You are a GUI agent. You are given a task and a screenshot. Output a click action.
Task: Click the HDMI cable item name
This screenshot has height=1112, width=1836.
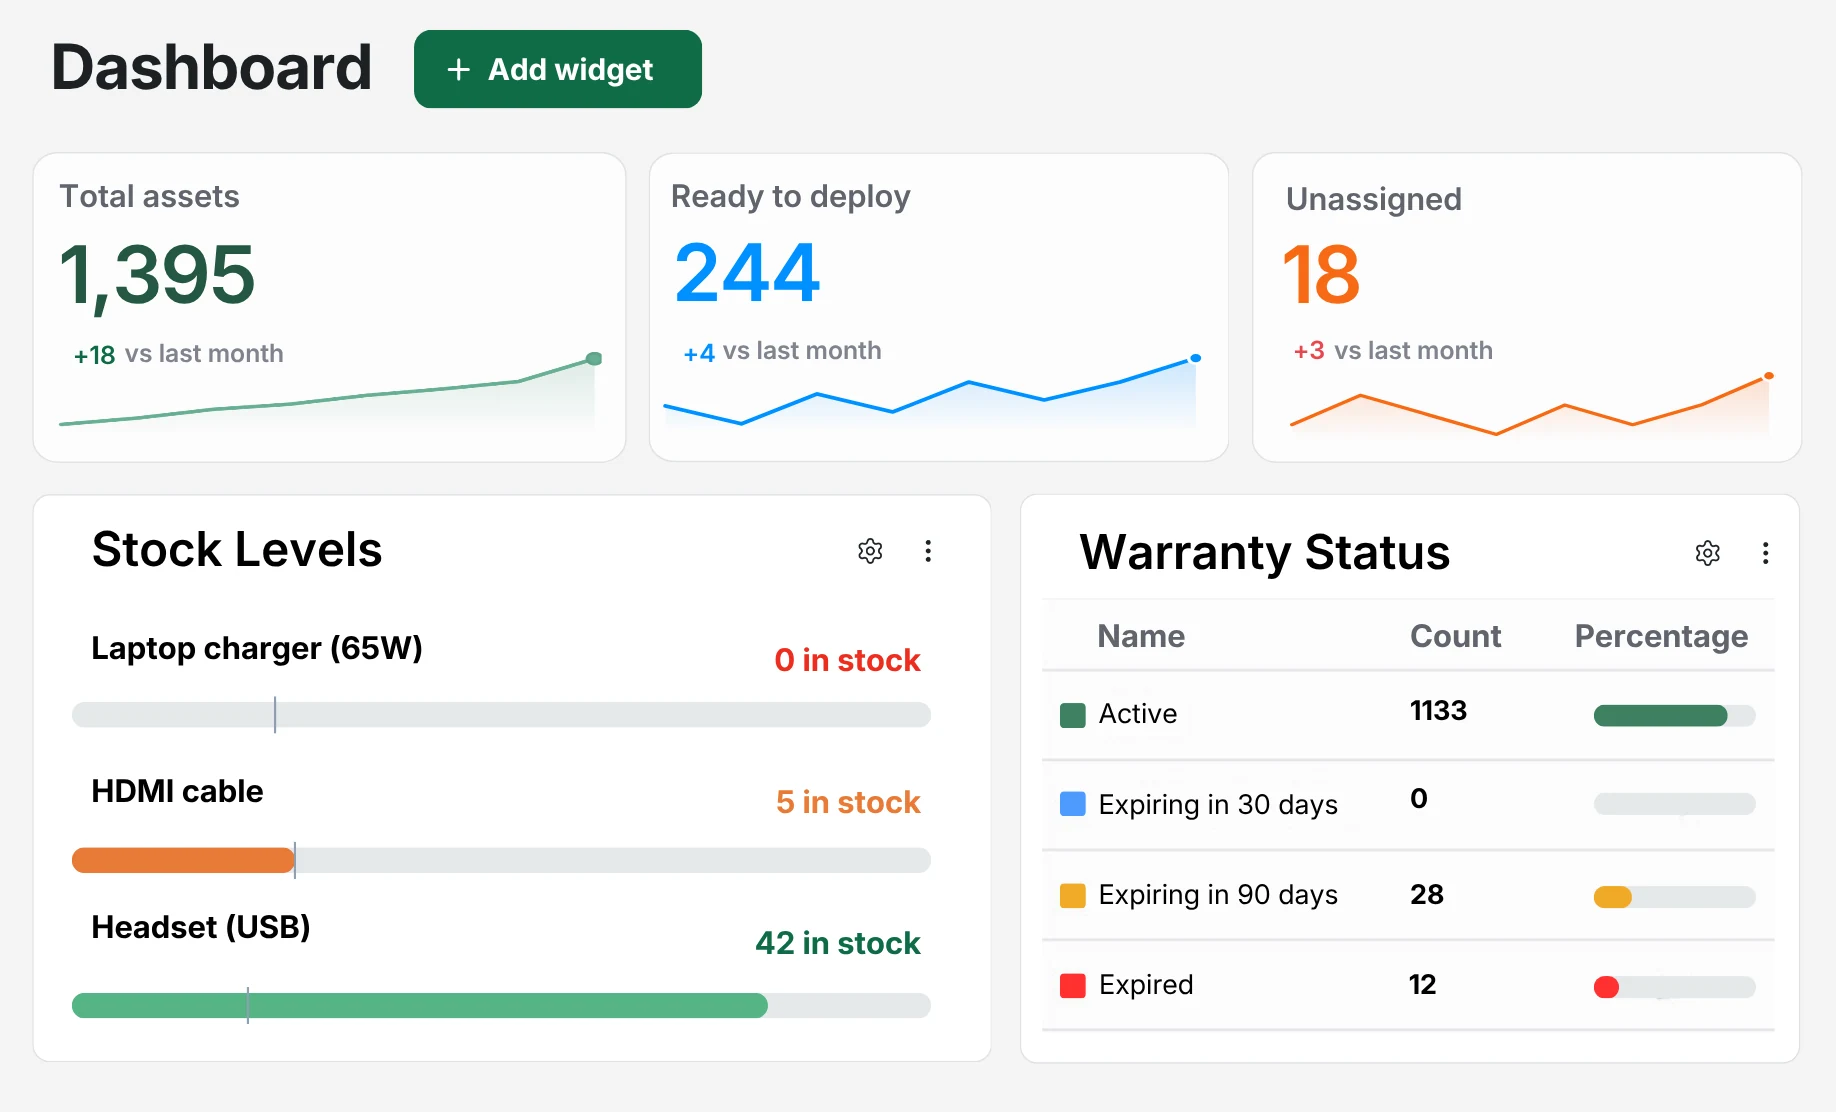coord(177,791)
